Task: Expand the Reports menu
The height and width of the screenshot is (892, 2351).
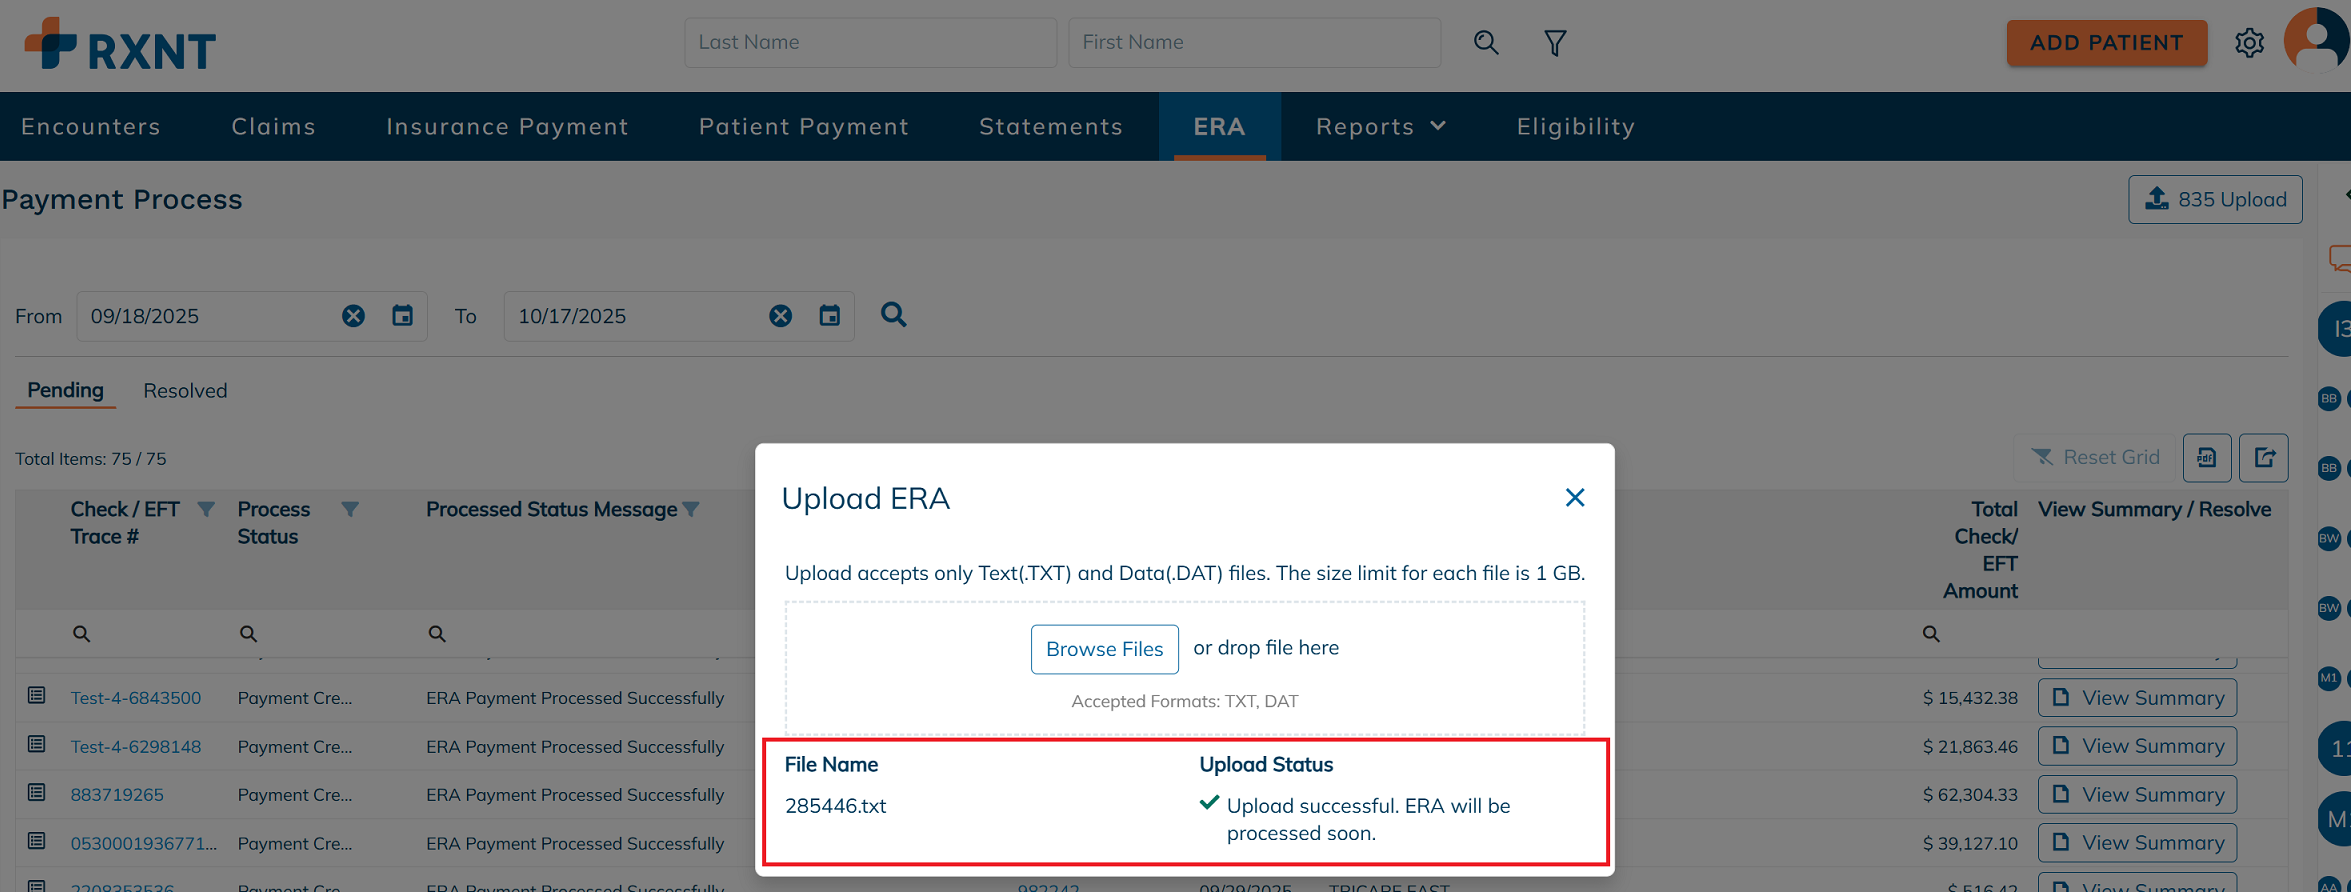Action: [1380, 126]
